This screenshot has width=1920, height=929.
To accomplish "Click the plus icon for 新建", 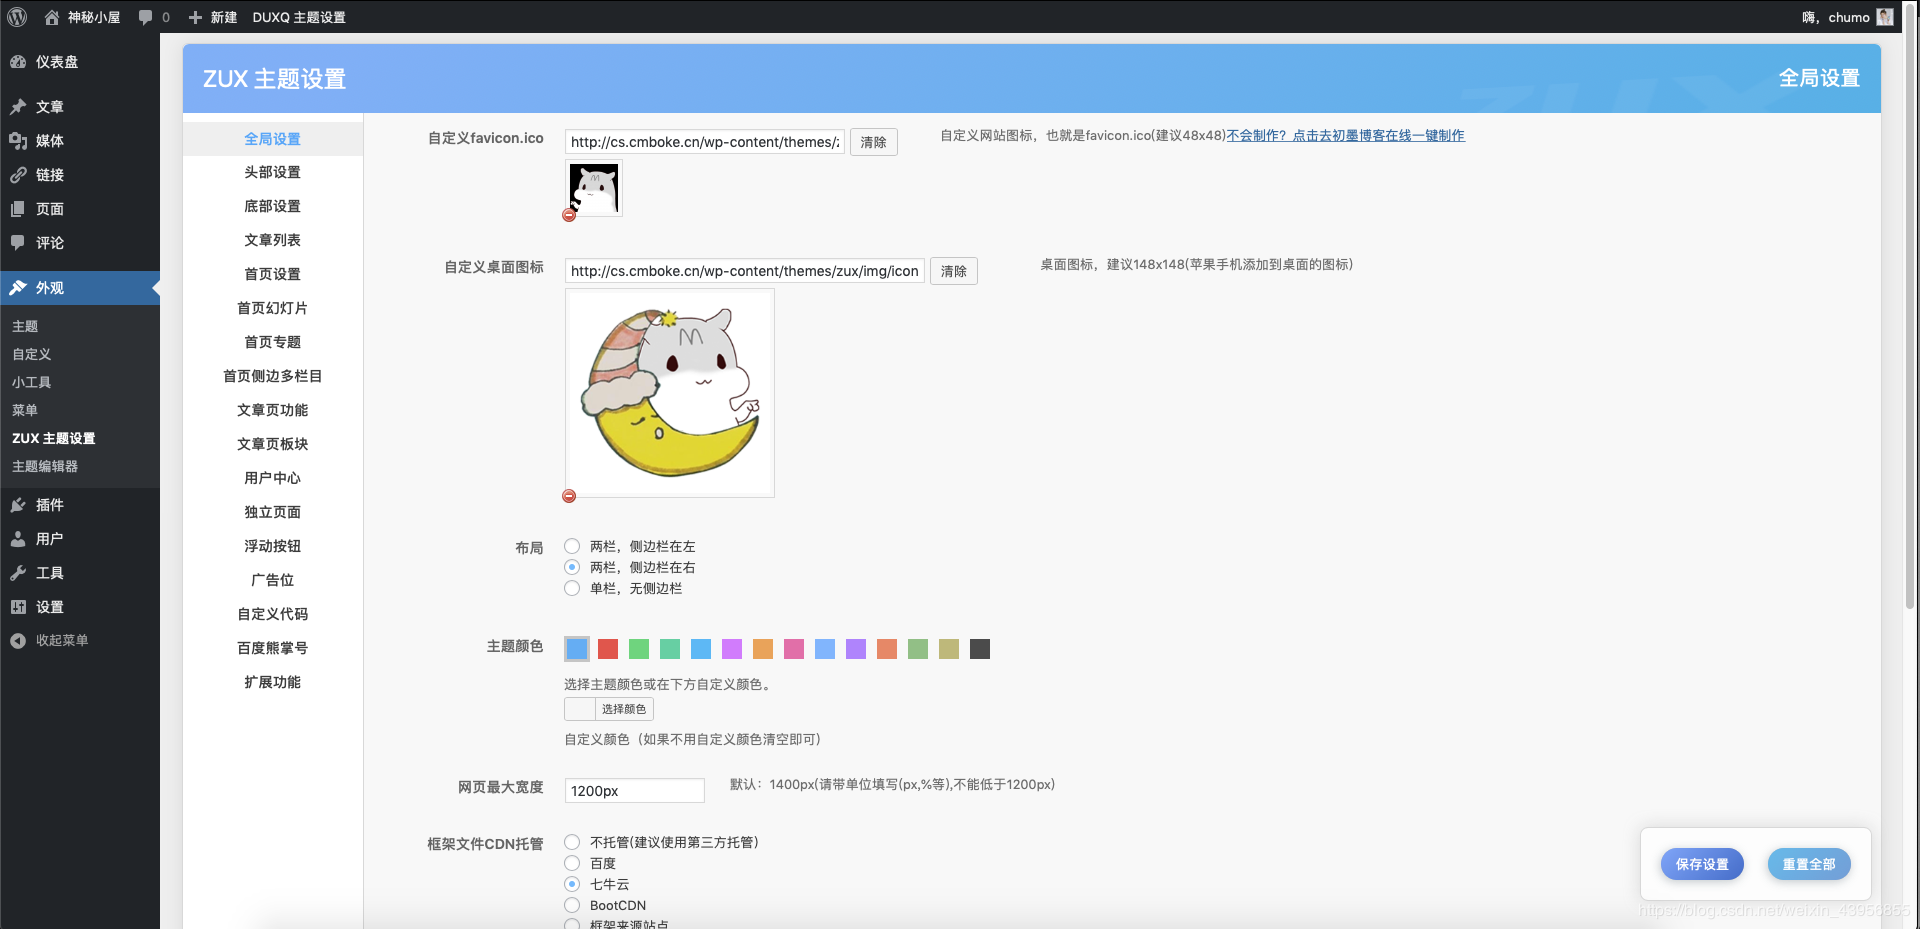I will (x=195, y=17).
